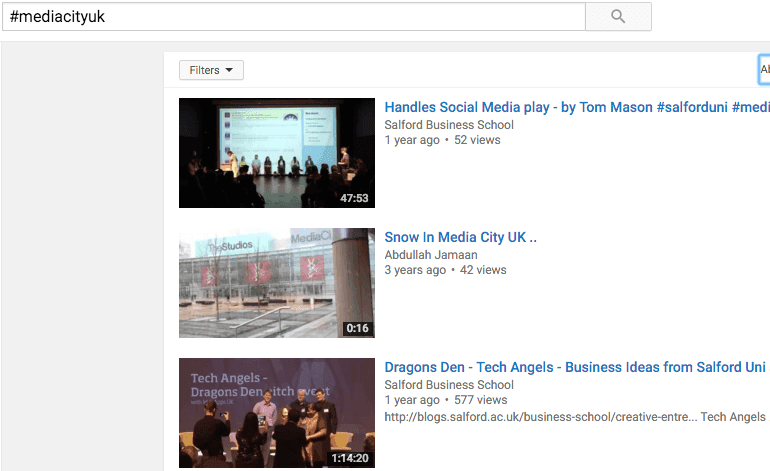Open Handles Social Media play video title
The width and height of the screenshot is (770, 471).
(577, 107)
